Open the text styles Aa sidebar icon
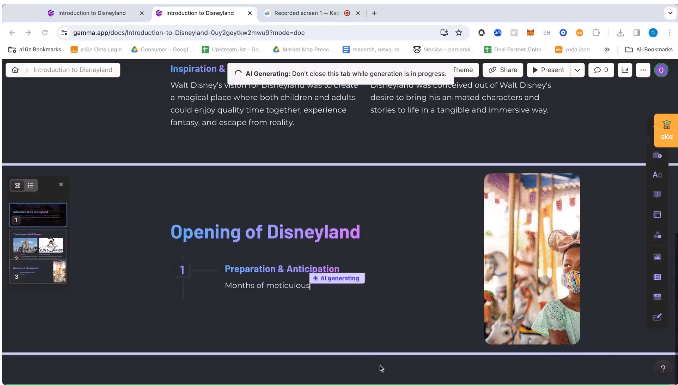678x385 pixels. tap(657, 175)
